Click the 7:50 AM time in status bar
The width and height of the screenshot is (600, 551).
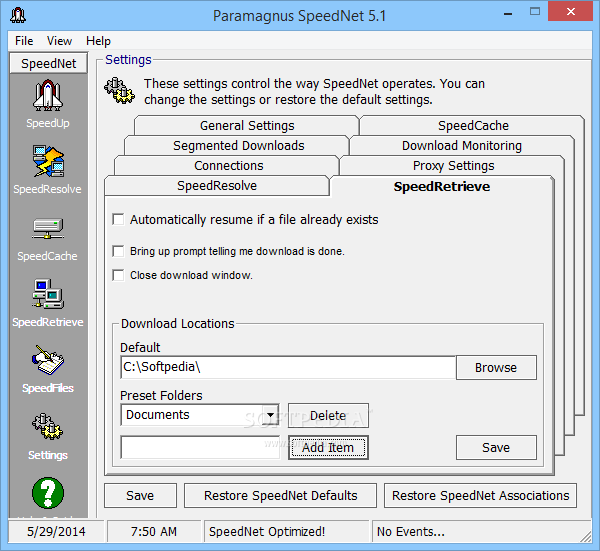coord(154,531)
